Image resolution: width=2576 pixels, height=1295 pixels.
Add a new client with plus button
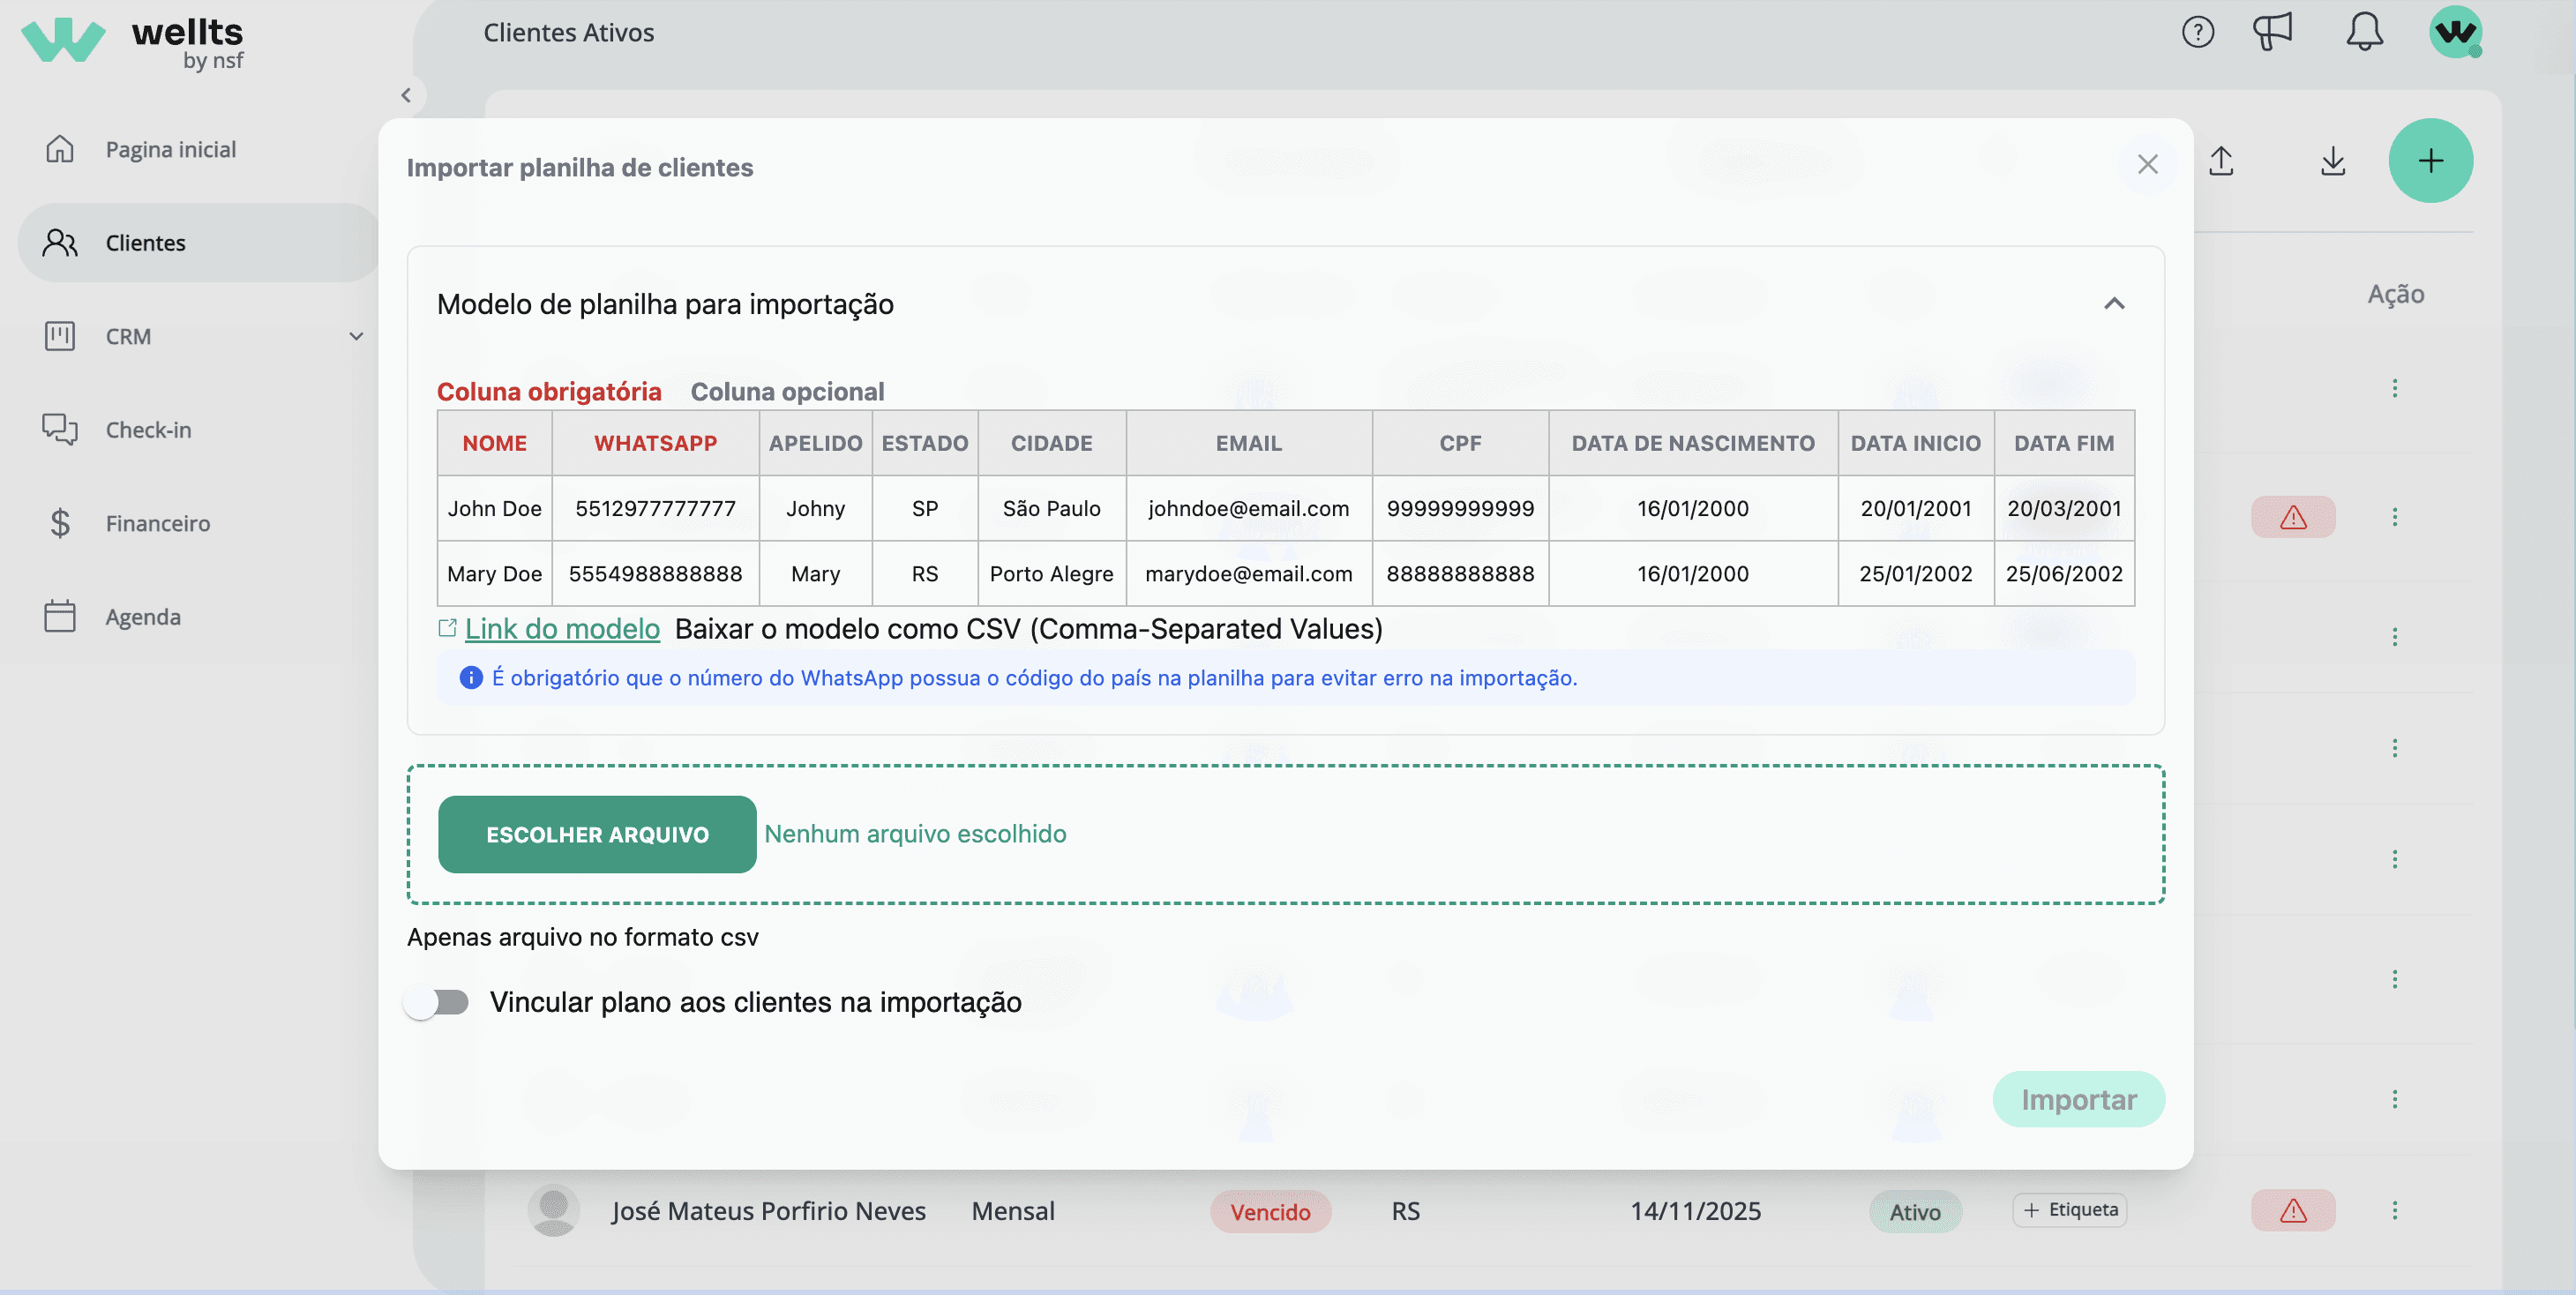2430,161
